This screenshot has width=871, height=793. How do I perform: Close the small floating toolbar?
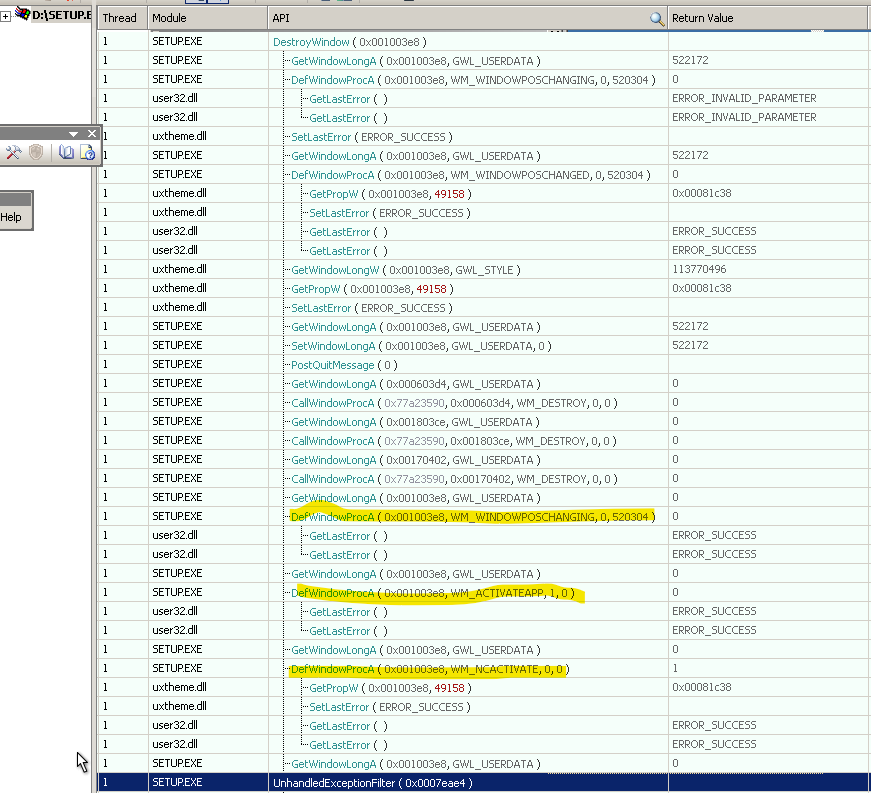(92, 134)
